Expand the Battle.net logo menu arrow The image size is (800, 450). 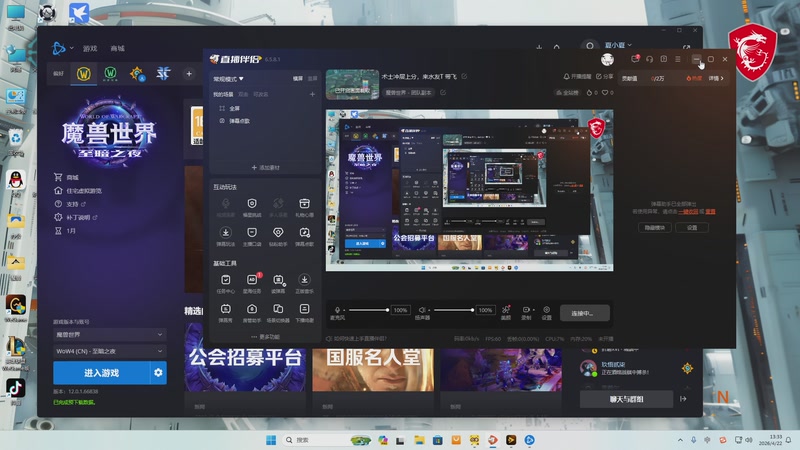click(x=71, y=48)
